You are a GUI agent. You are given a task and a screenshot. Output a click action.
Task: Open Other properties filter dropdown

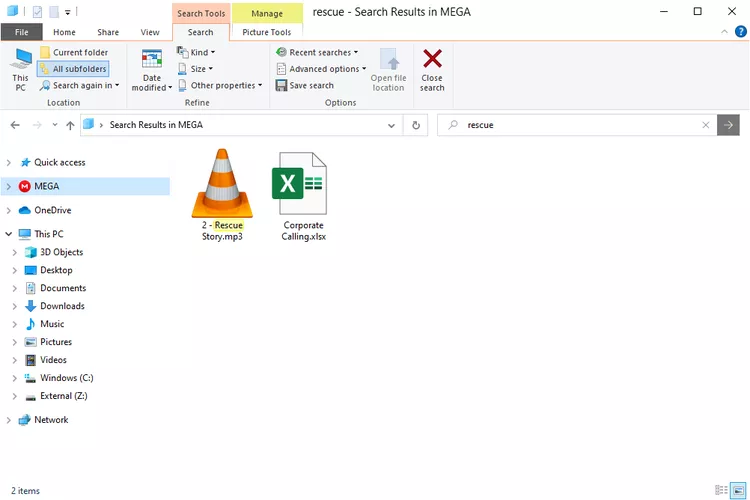(220, 85)
